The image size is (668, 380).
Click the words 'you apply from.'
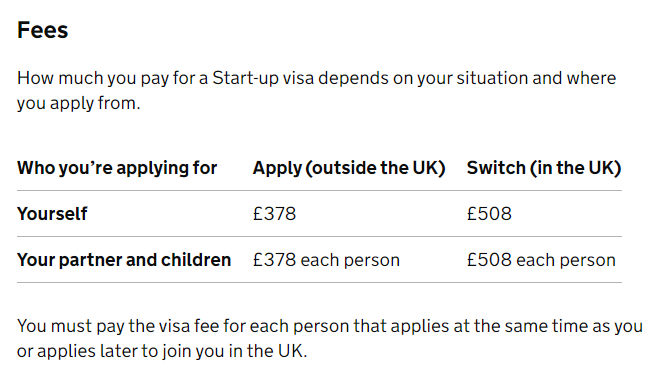point(78,104)
